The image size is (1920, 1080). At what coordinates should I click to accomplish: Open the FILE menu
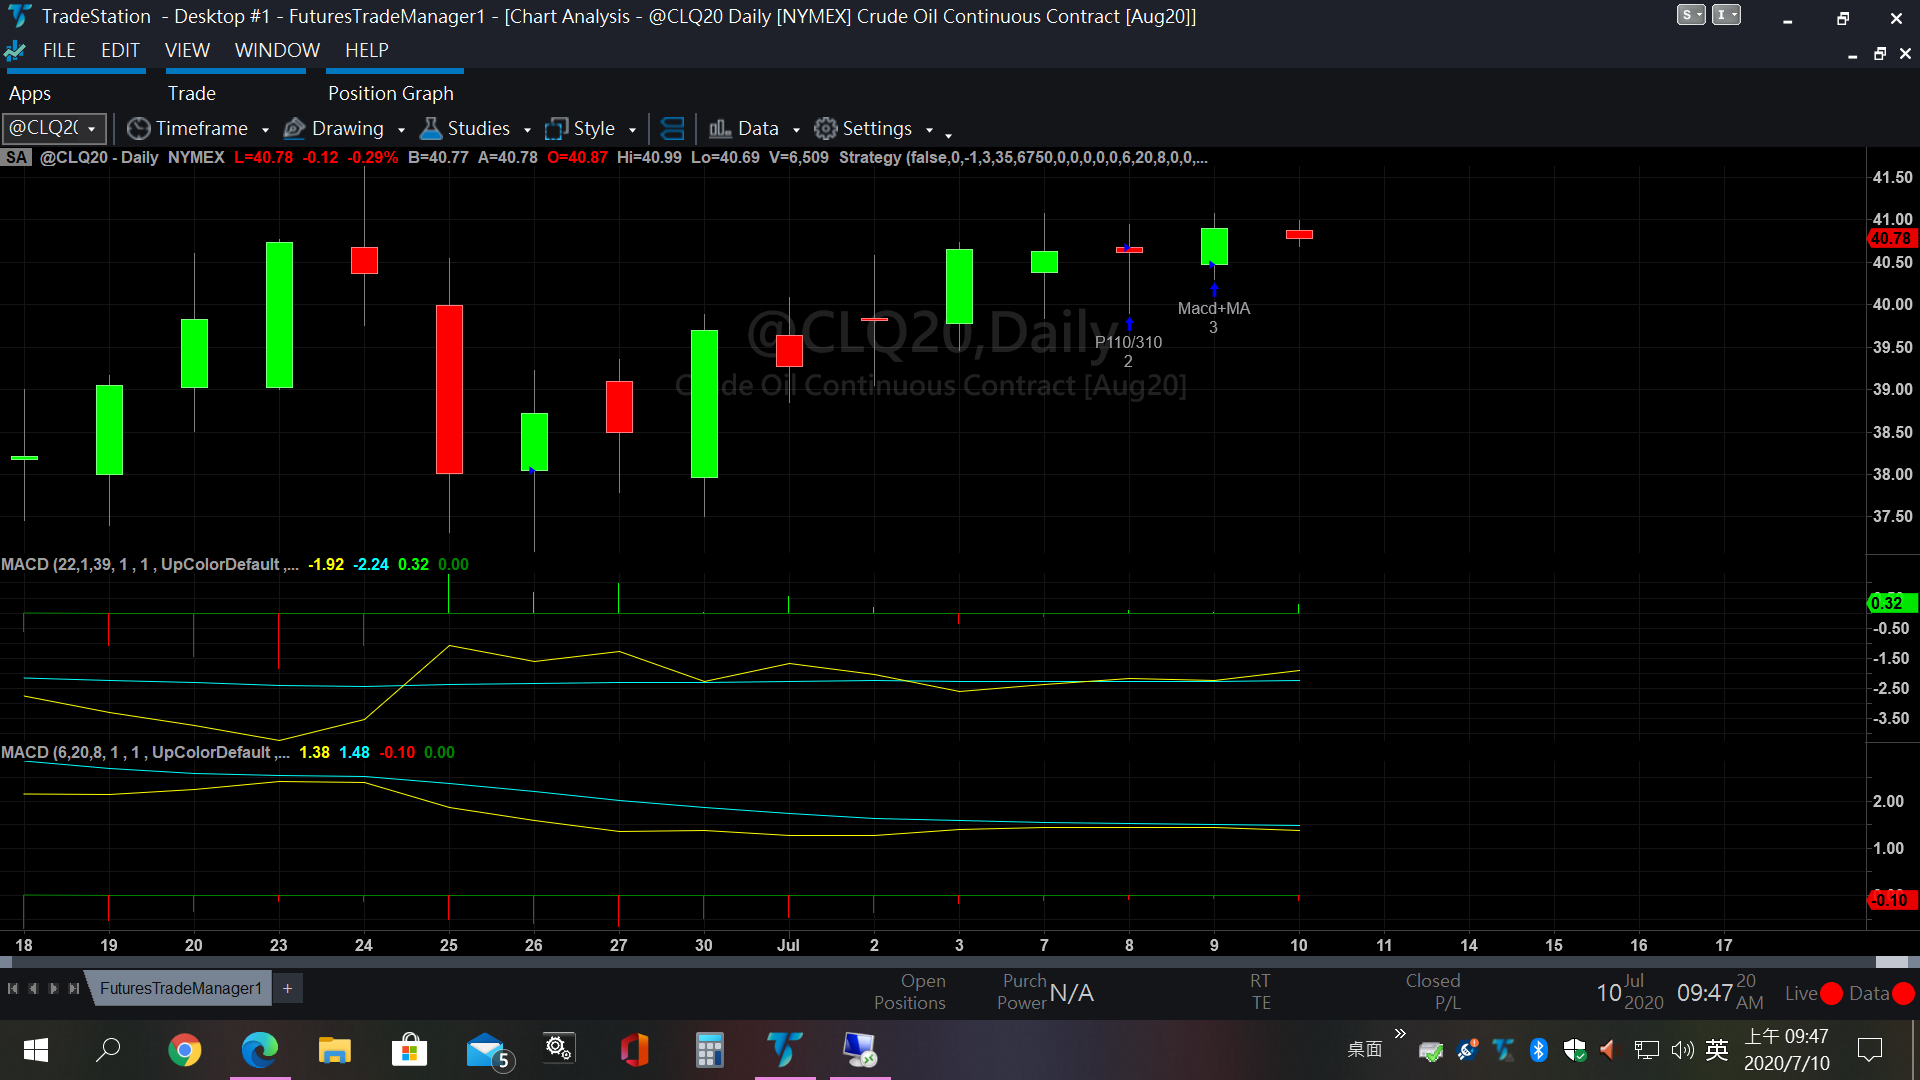coord(59,50)
